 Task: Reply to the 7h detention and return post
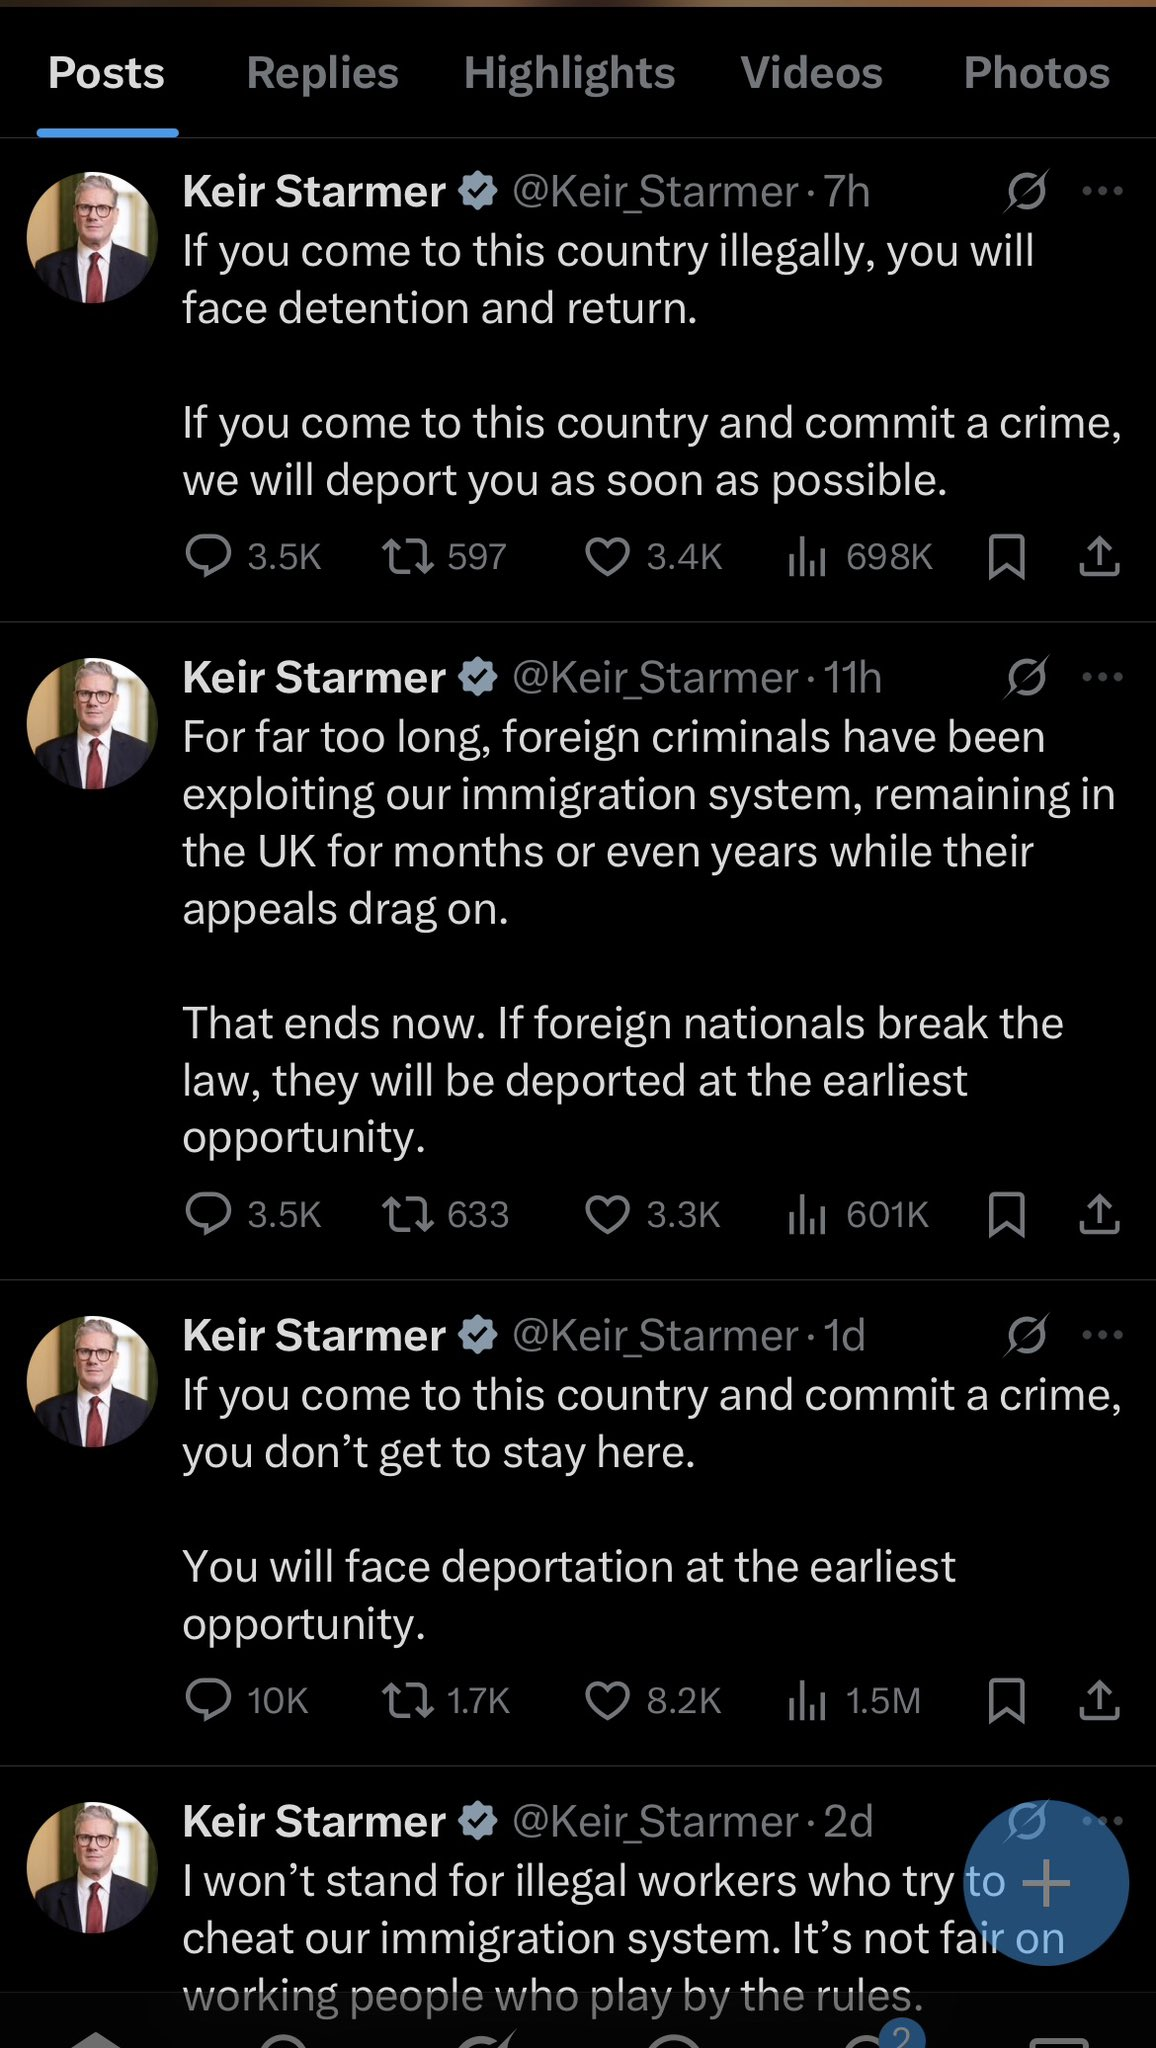209,557
